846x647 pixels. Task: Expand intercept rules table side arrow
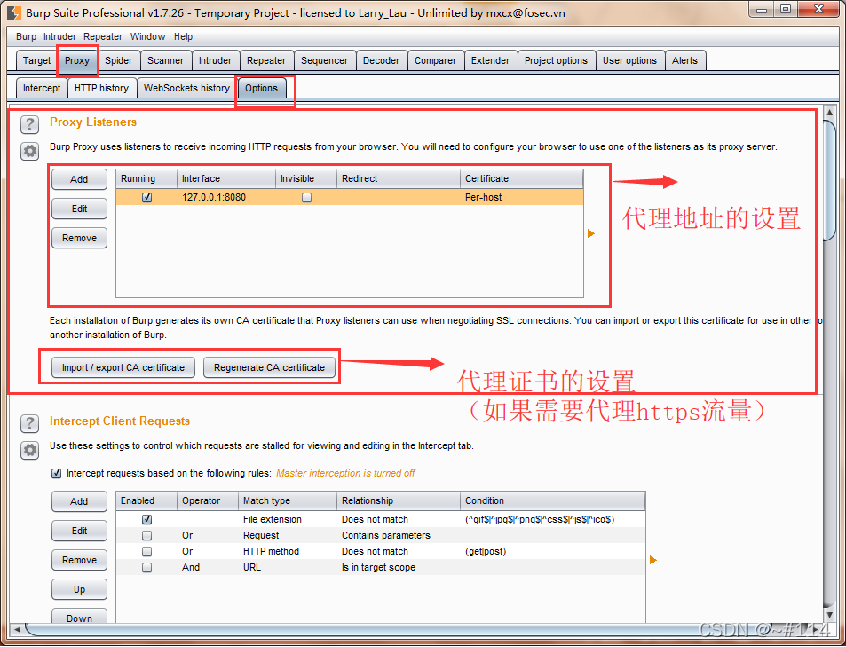(x=653, y=560)
